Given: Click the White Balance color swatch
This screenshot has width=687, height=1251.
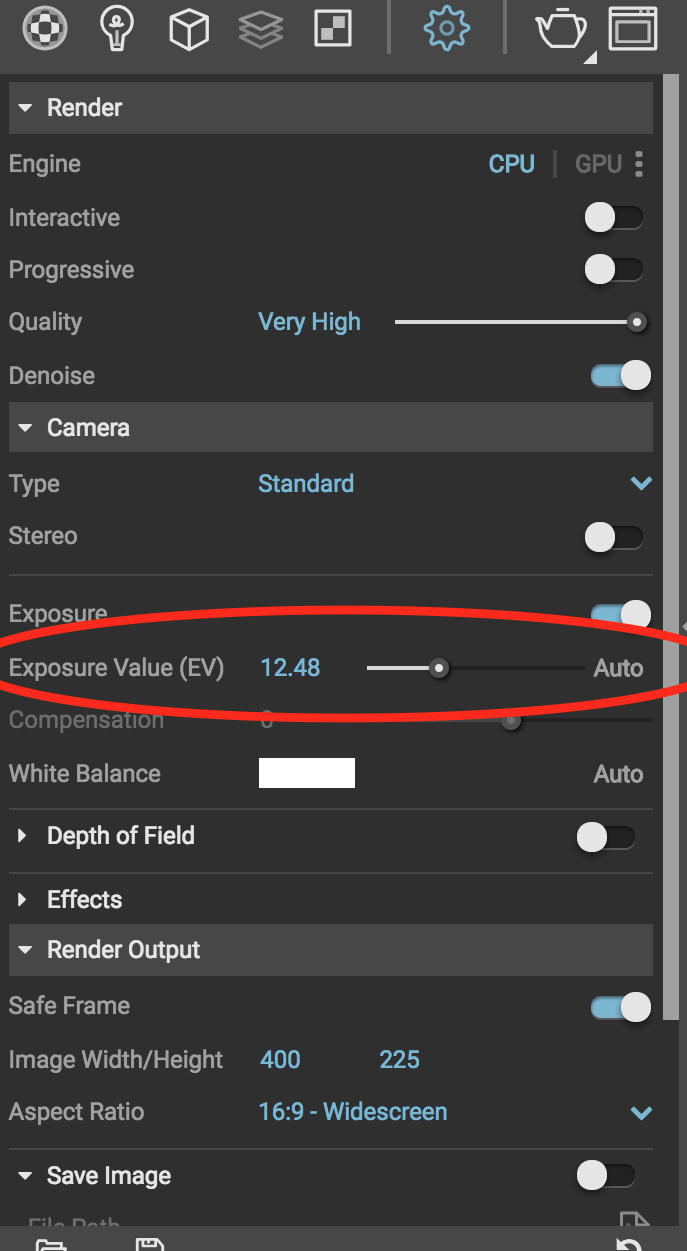Looking at the screenshot, I should (307, 773).
